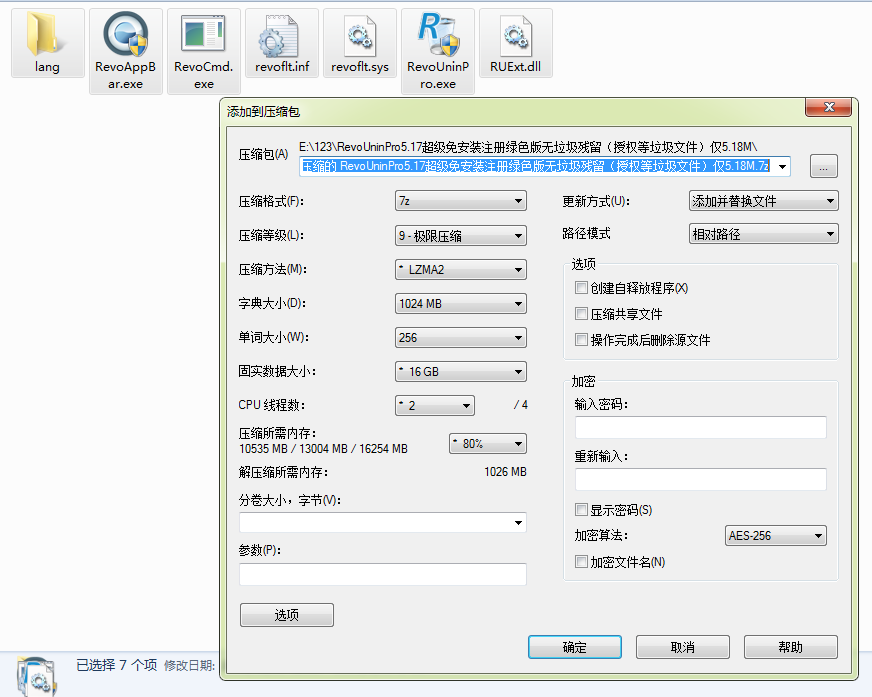Select the RUExt.dll file icon
This screenshot has height=697, width=872.
click(516, 36)
